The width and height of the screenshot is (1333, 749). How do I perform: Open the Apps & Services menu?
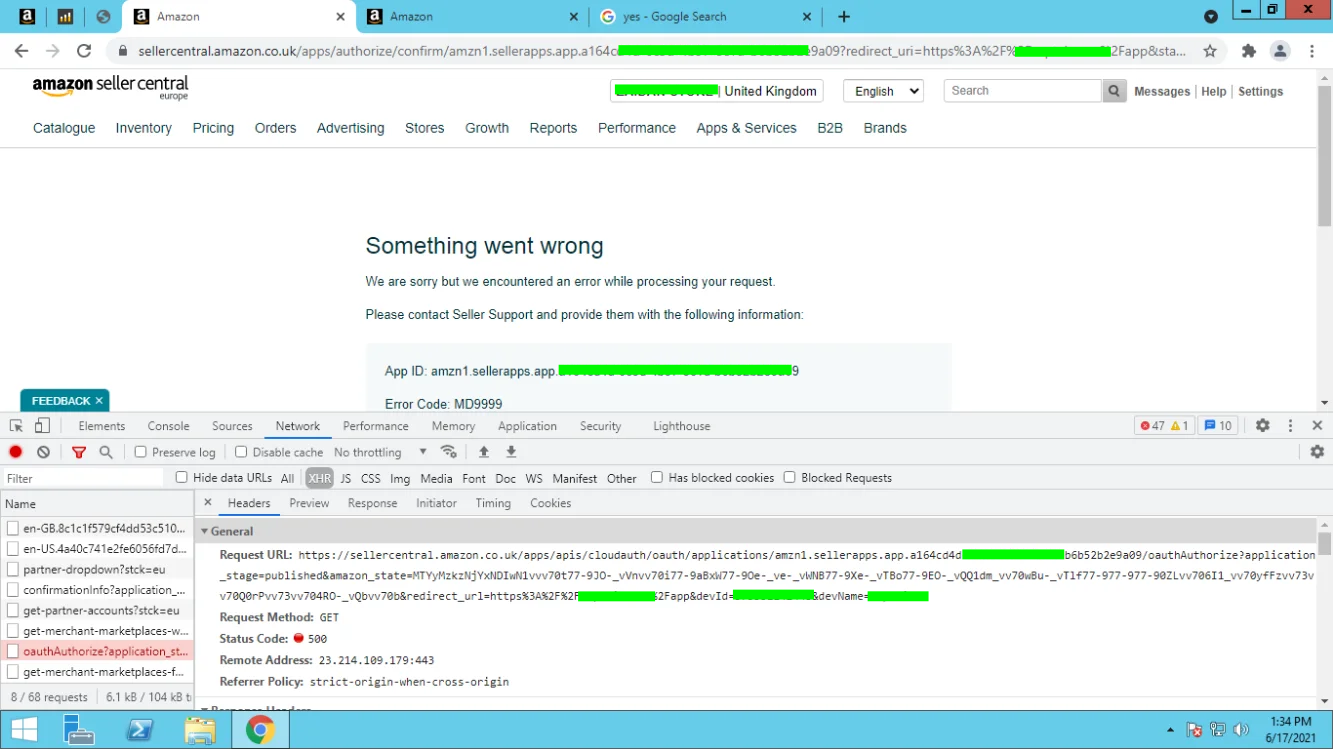point(746,128)
